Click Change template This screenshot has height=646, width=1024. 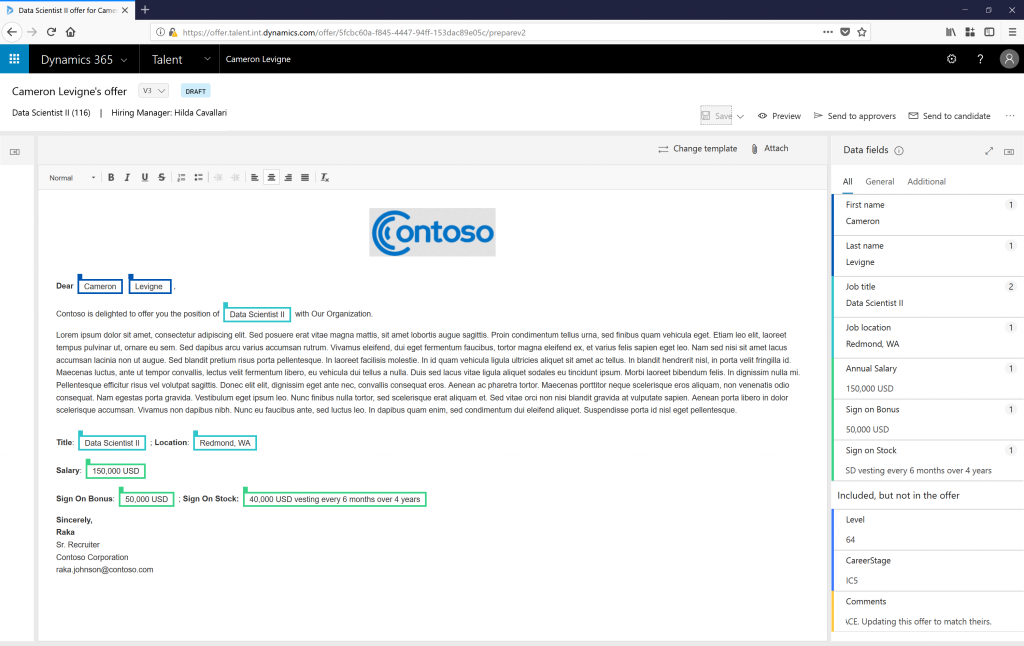click(697, 149)
